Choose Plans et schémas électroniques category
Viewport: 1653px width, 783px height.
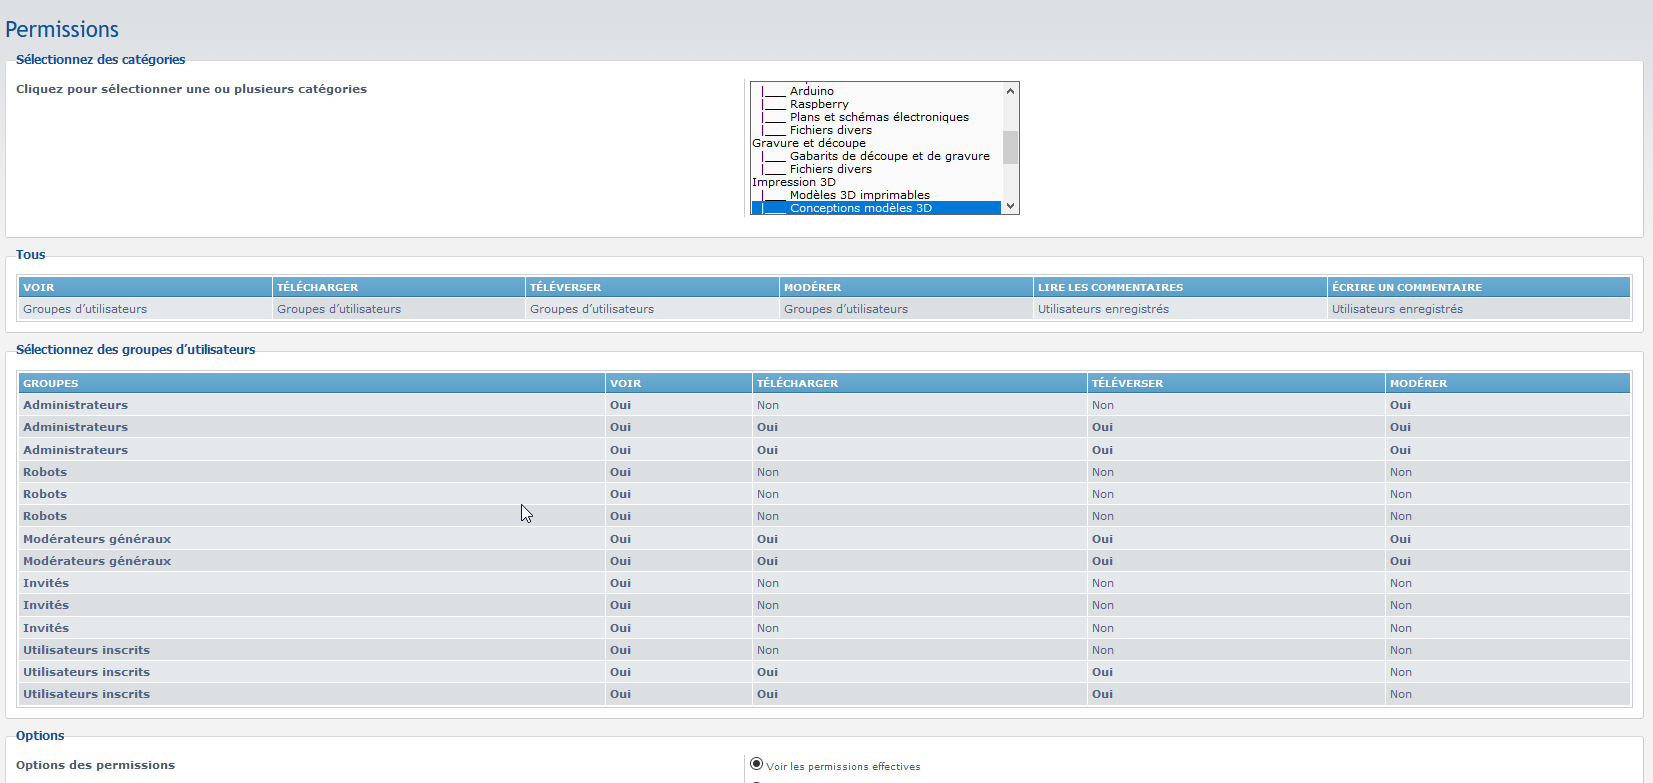[x=876, y=117]
